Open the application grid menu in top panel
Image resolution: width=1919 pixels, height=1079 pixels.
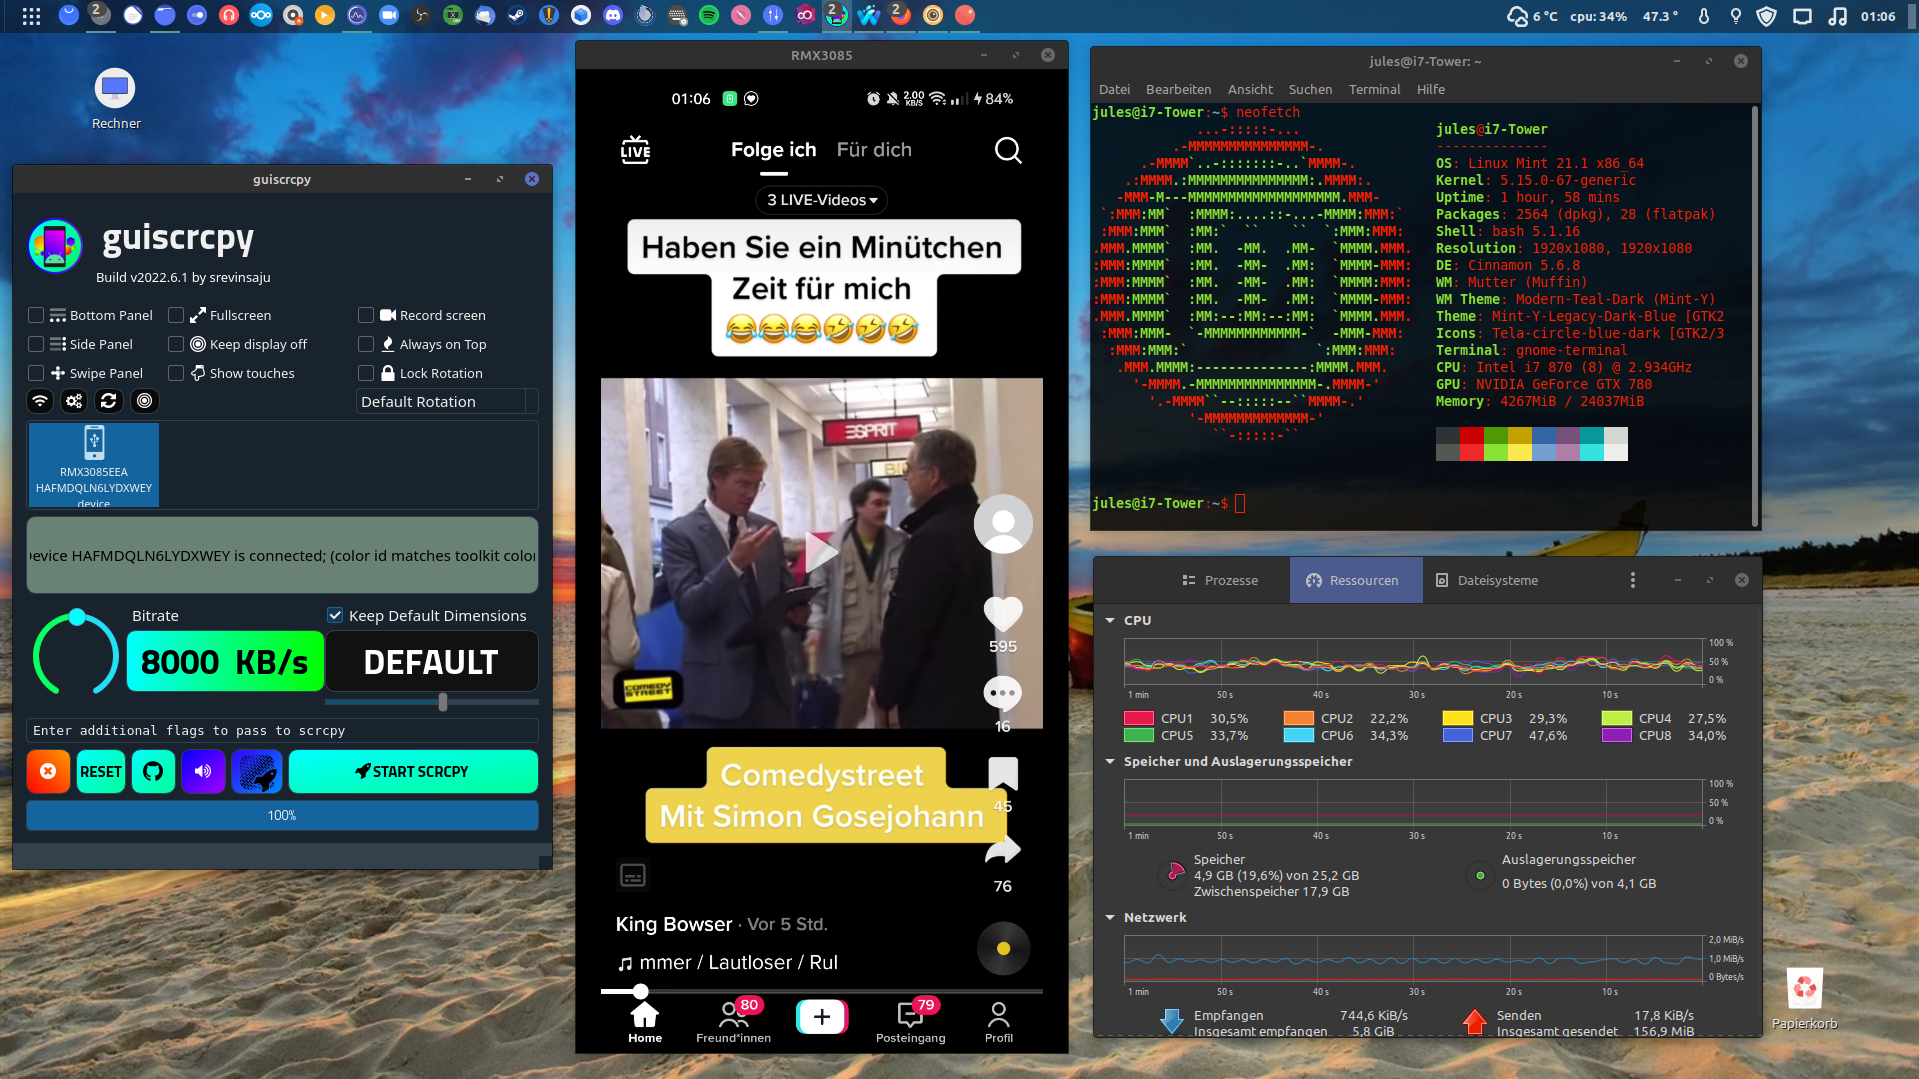pyautogui.click(x=31, y=15)
